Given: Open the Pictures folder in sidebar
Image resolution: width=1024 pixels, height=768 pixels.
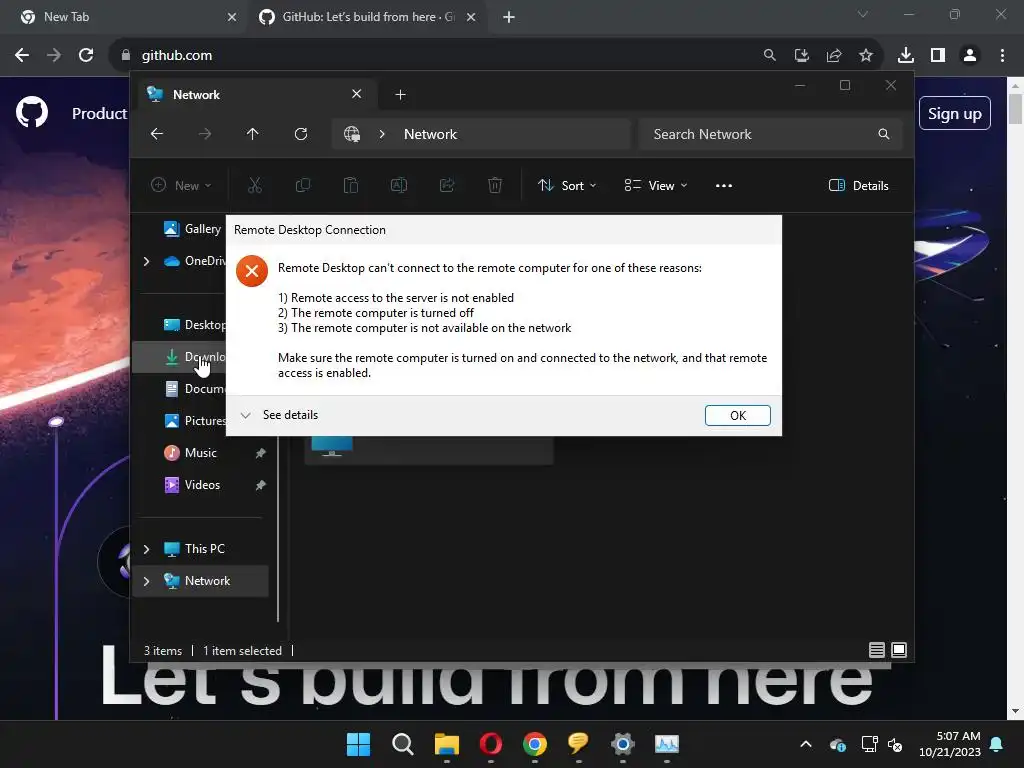Looking at the screenshot, I should 196,421.
